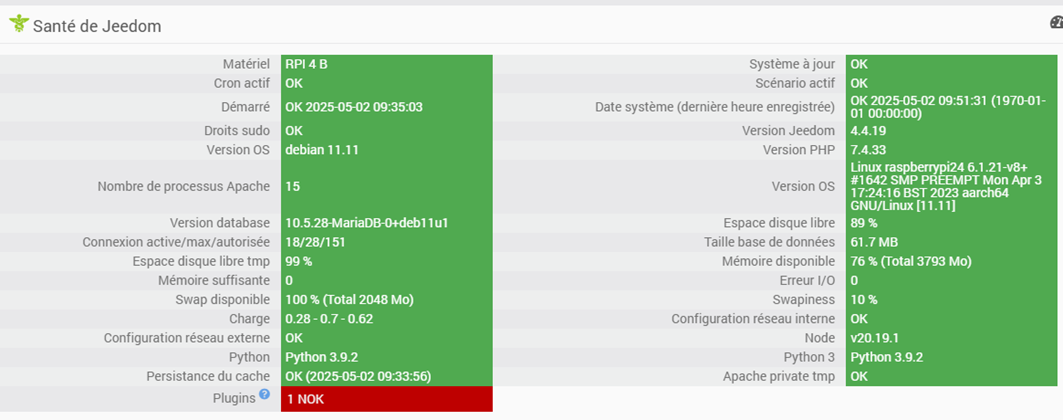Click the Nombre de processus Apache label
1063x420 pixels.
(x=184, y=186)
